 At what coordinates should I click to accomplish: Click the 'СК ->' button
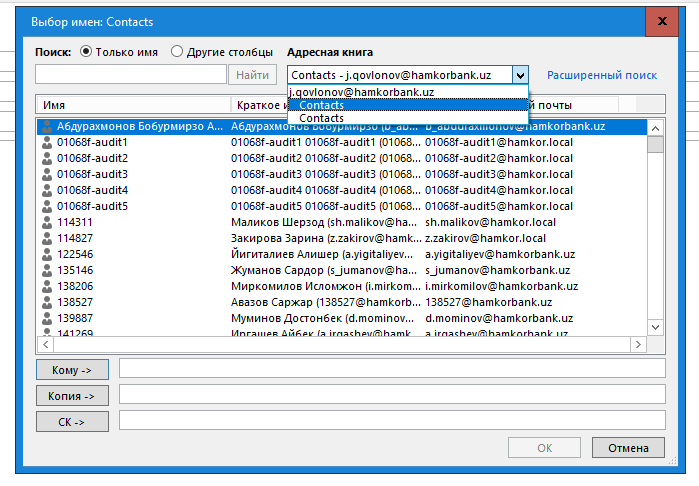tap(72, 422)
